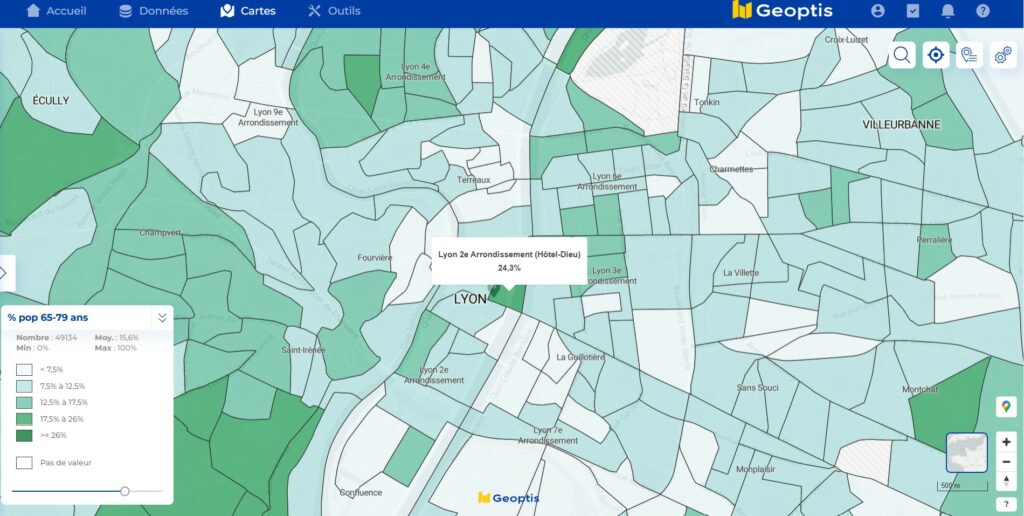Click the basemap overview thumbnail
This screenshot has height=516, width=1024.
click(x=967, y=452)
